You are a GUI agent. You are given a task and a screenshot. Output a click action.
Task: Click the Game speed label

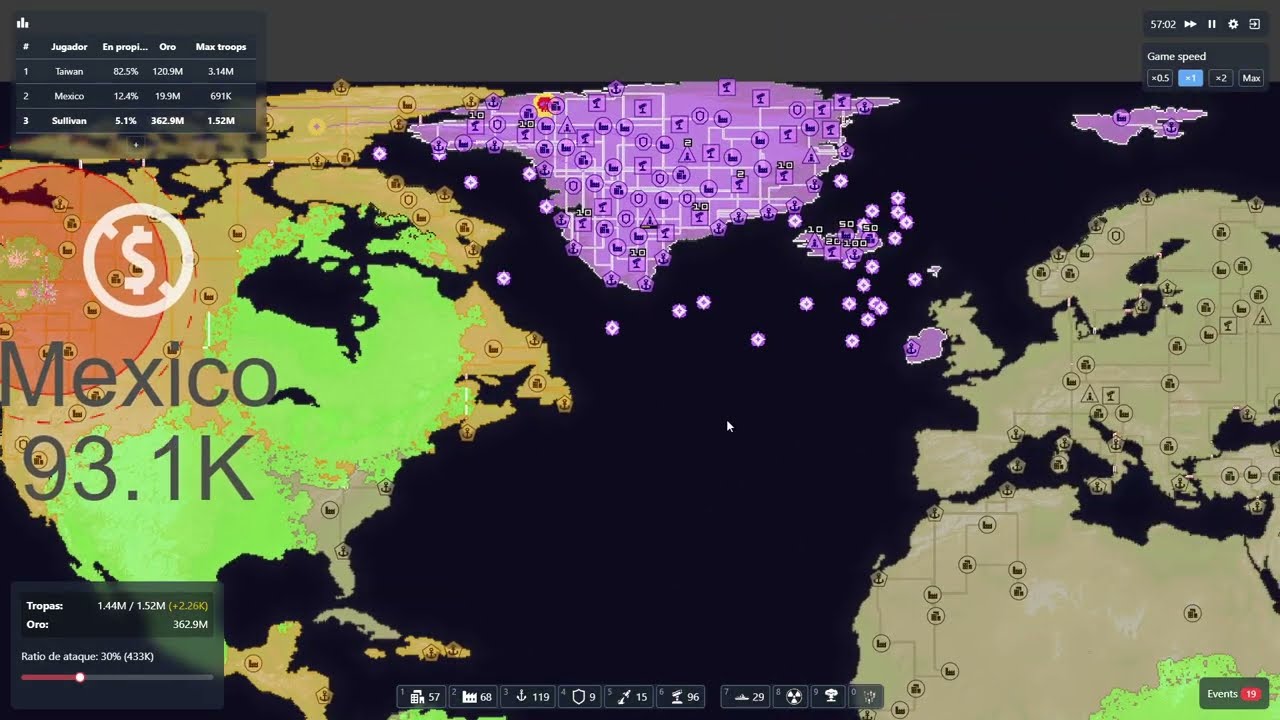click(1176, 57)
